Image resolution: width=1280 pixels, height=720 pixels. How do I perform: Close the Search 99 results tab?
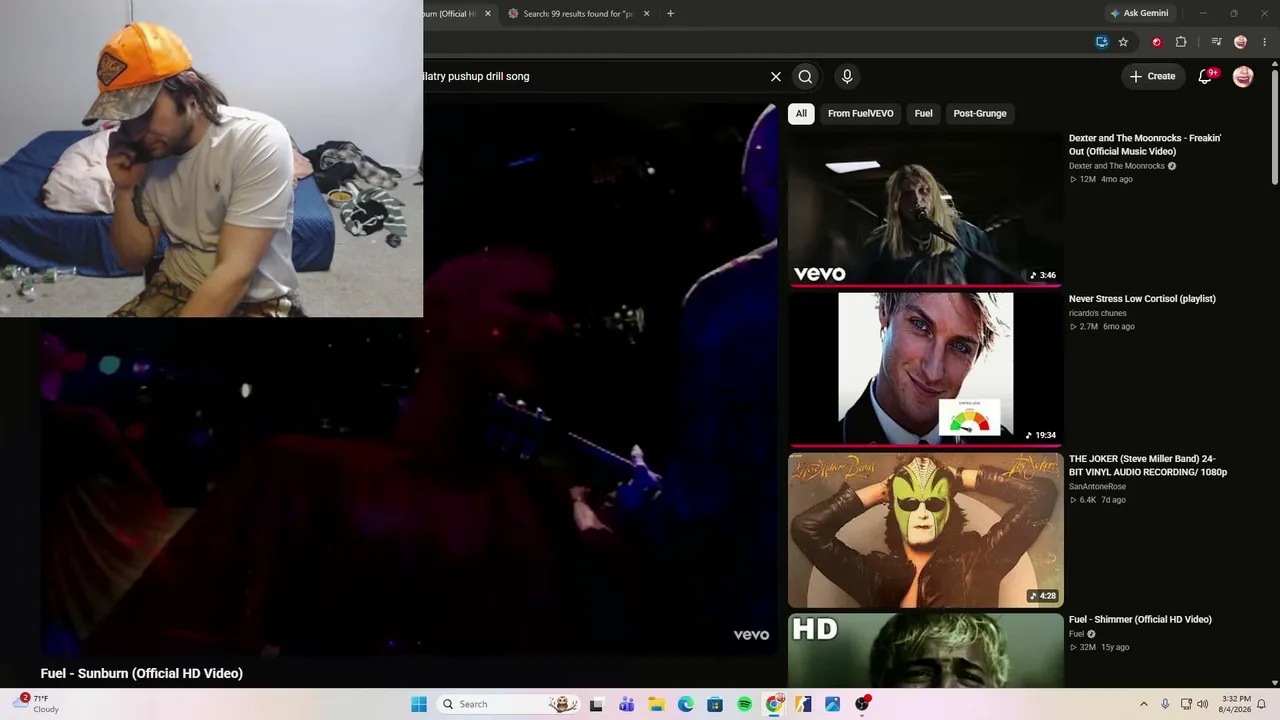pos(646,14)
